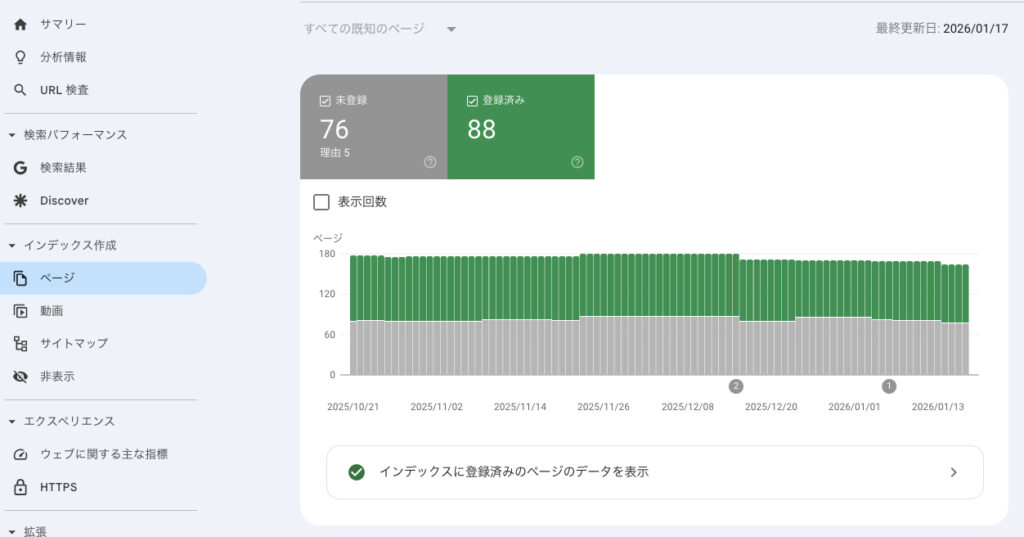Screen dimensions: 1024x537
Task: Click the ページ copy icon
Action: tap(20, 278)
